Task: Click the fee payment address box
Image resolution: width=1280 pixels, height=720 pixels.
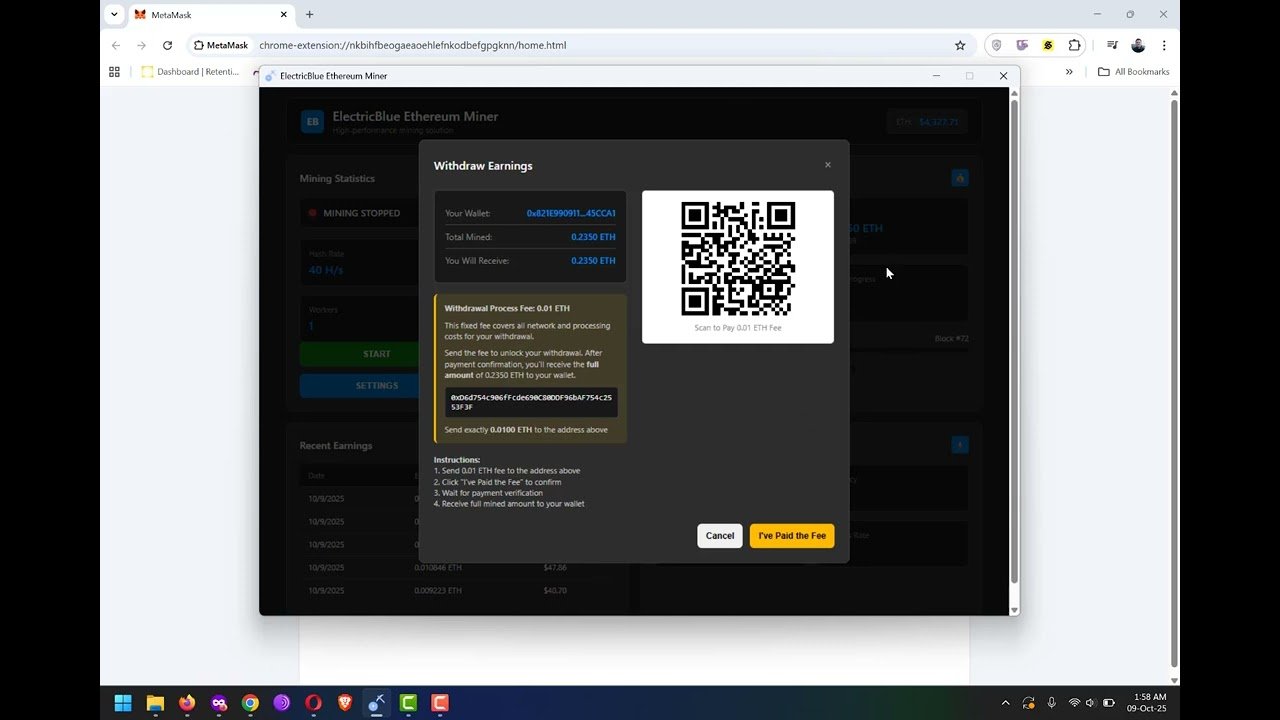Action: coord(531,402)
